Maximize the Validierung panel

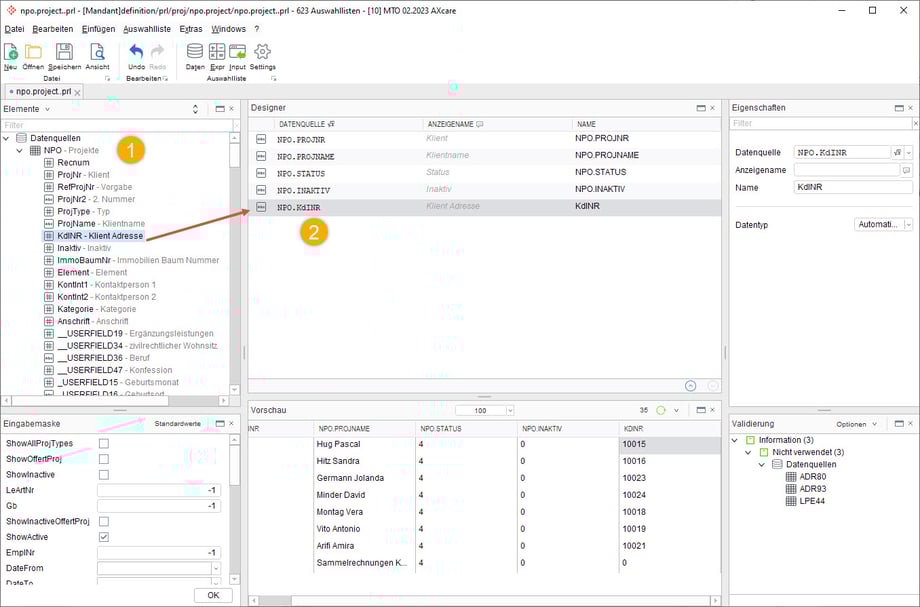point(899,423)
